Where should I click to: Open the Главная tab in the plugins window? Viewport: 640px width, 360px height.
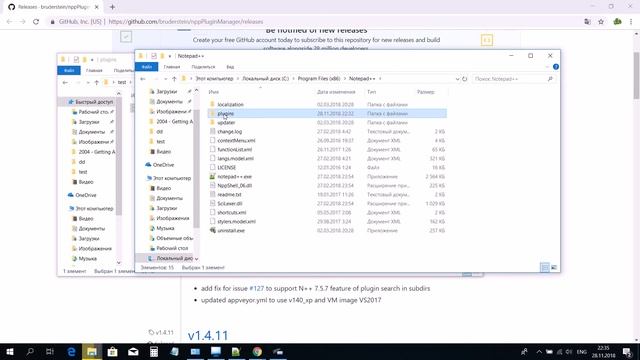pyautogui.click(x=94, y=71)
